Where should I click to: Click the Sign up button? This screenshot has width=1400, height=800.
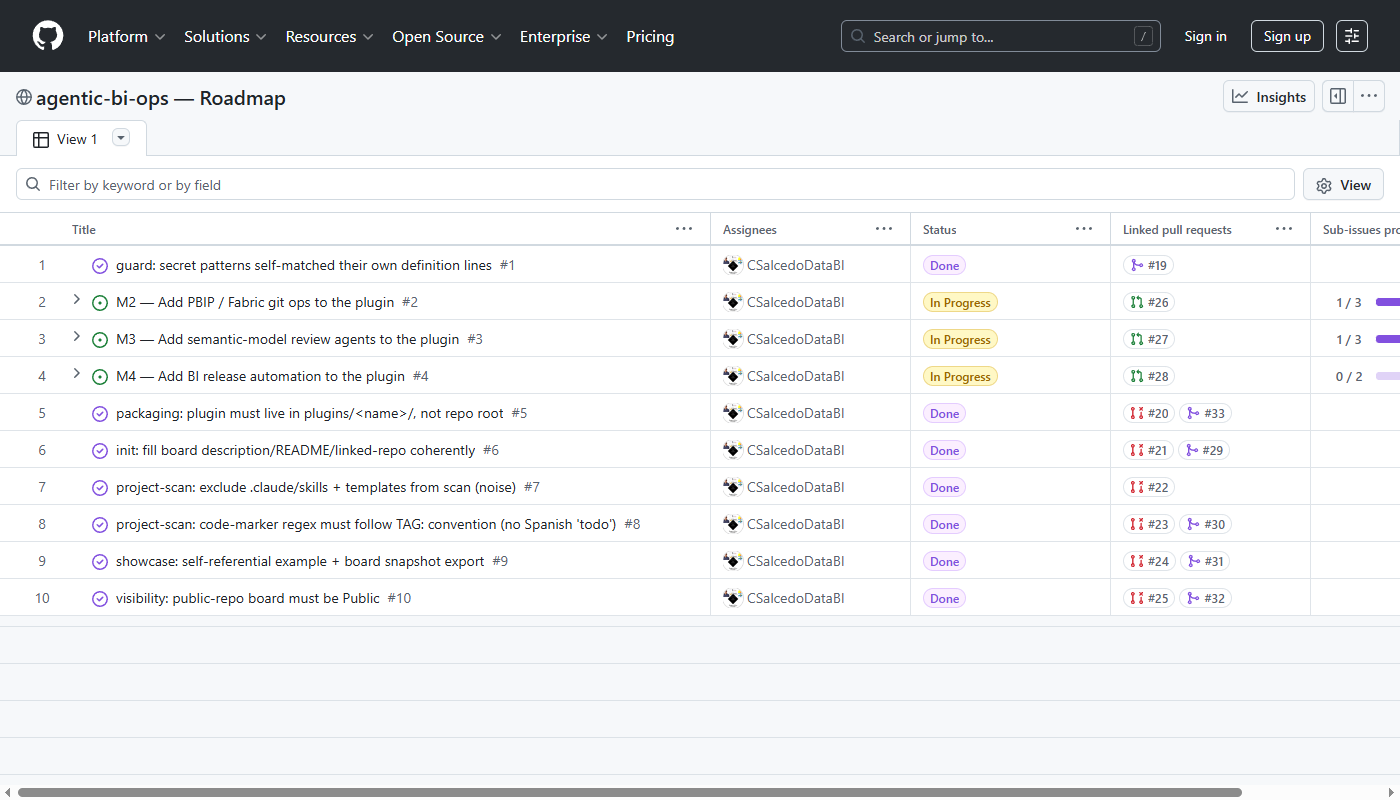(x=1287, y=36)
